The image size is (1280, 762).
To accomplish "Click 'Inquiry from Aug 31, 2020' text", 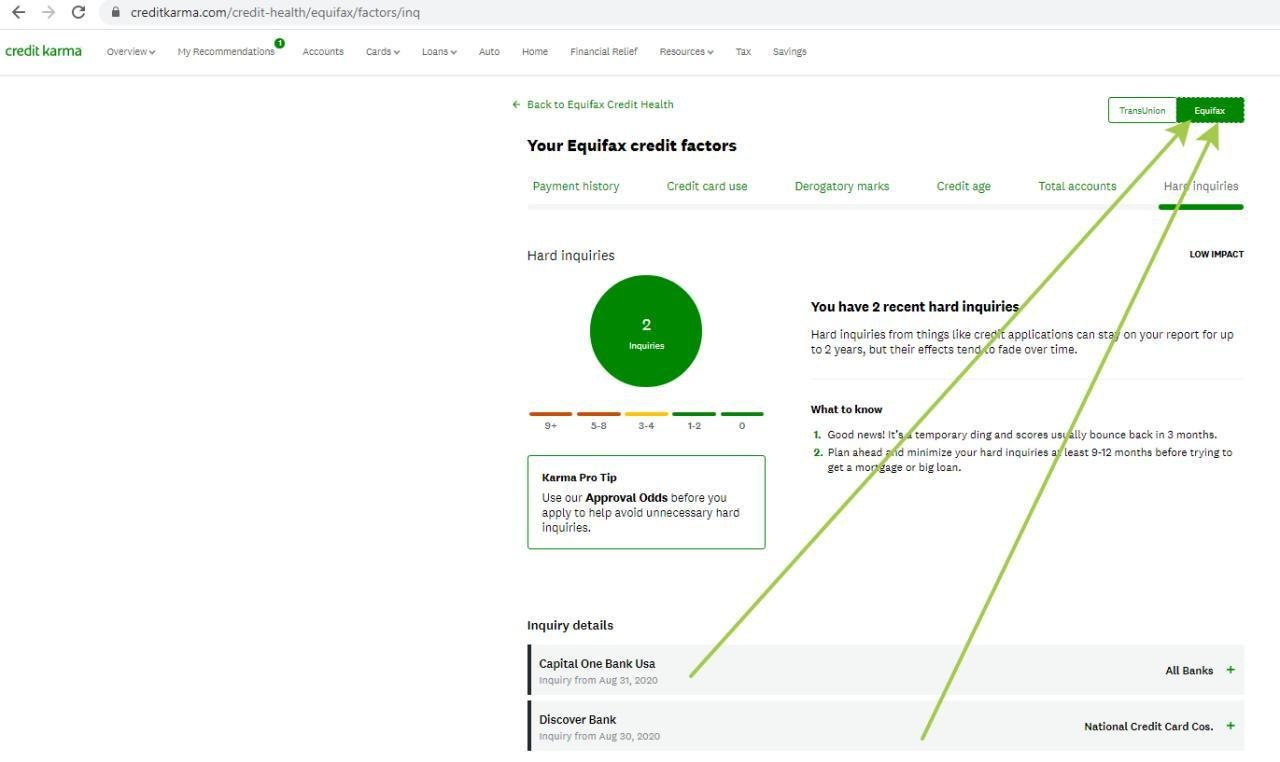I will (x=598, y=681).
